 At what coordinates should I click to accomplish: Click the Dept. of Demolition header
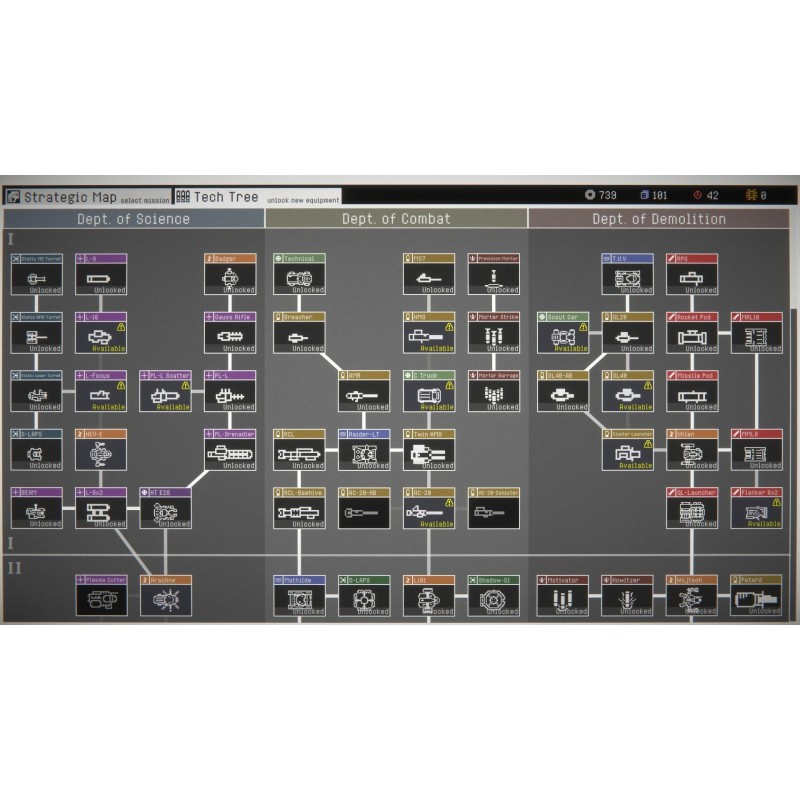(658, 219)
